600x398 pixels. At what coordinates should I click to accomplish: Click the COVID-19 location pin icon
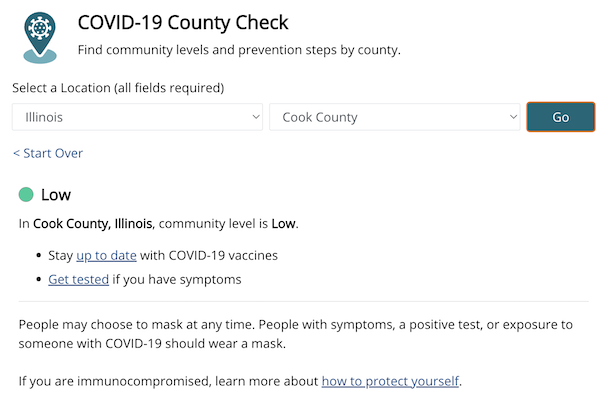[40, 38]
